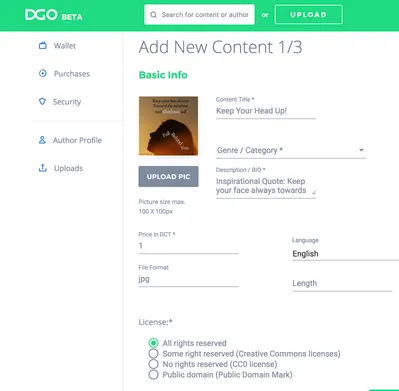Click the UPLOAD PIC button
The height and width of the screenshot is (391, 399).
coord(168,176)
